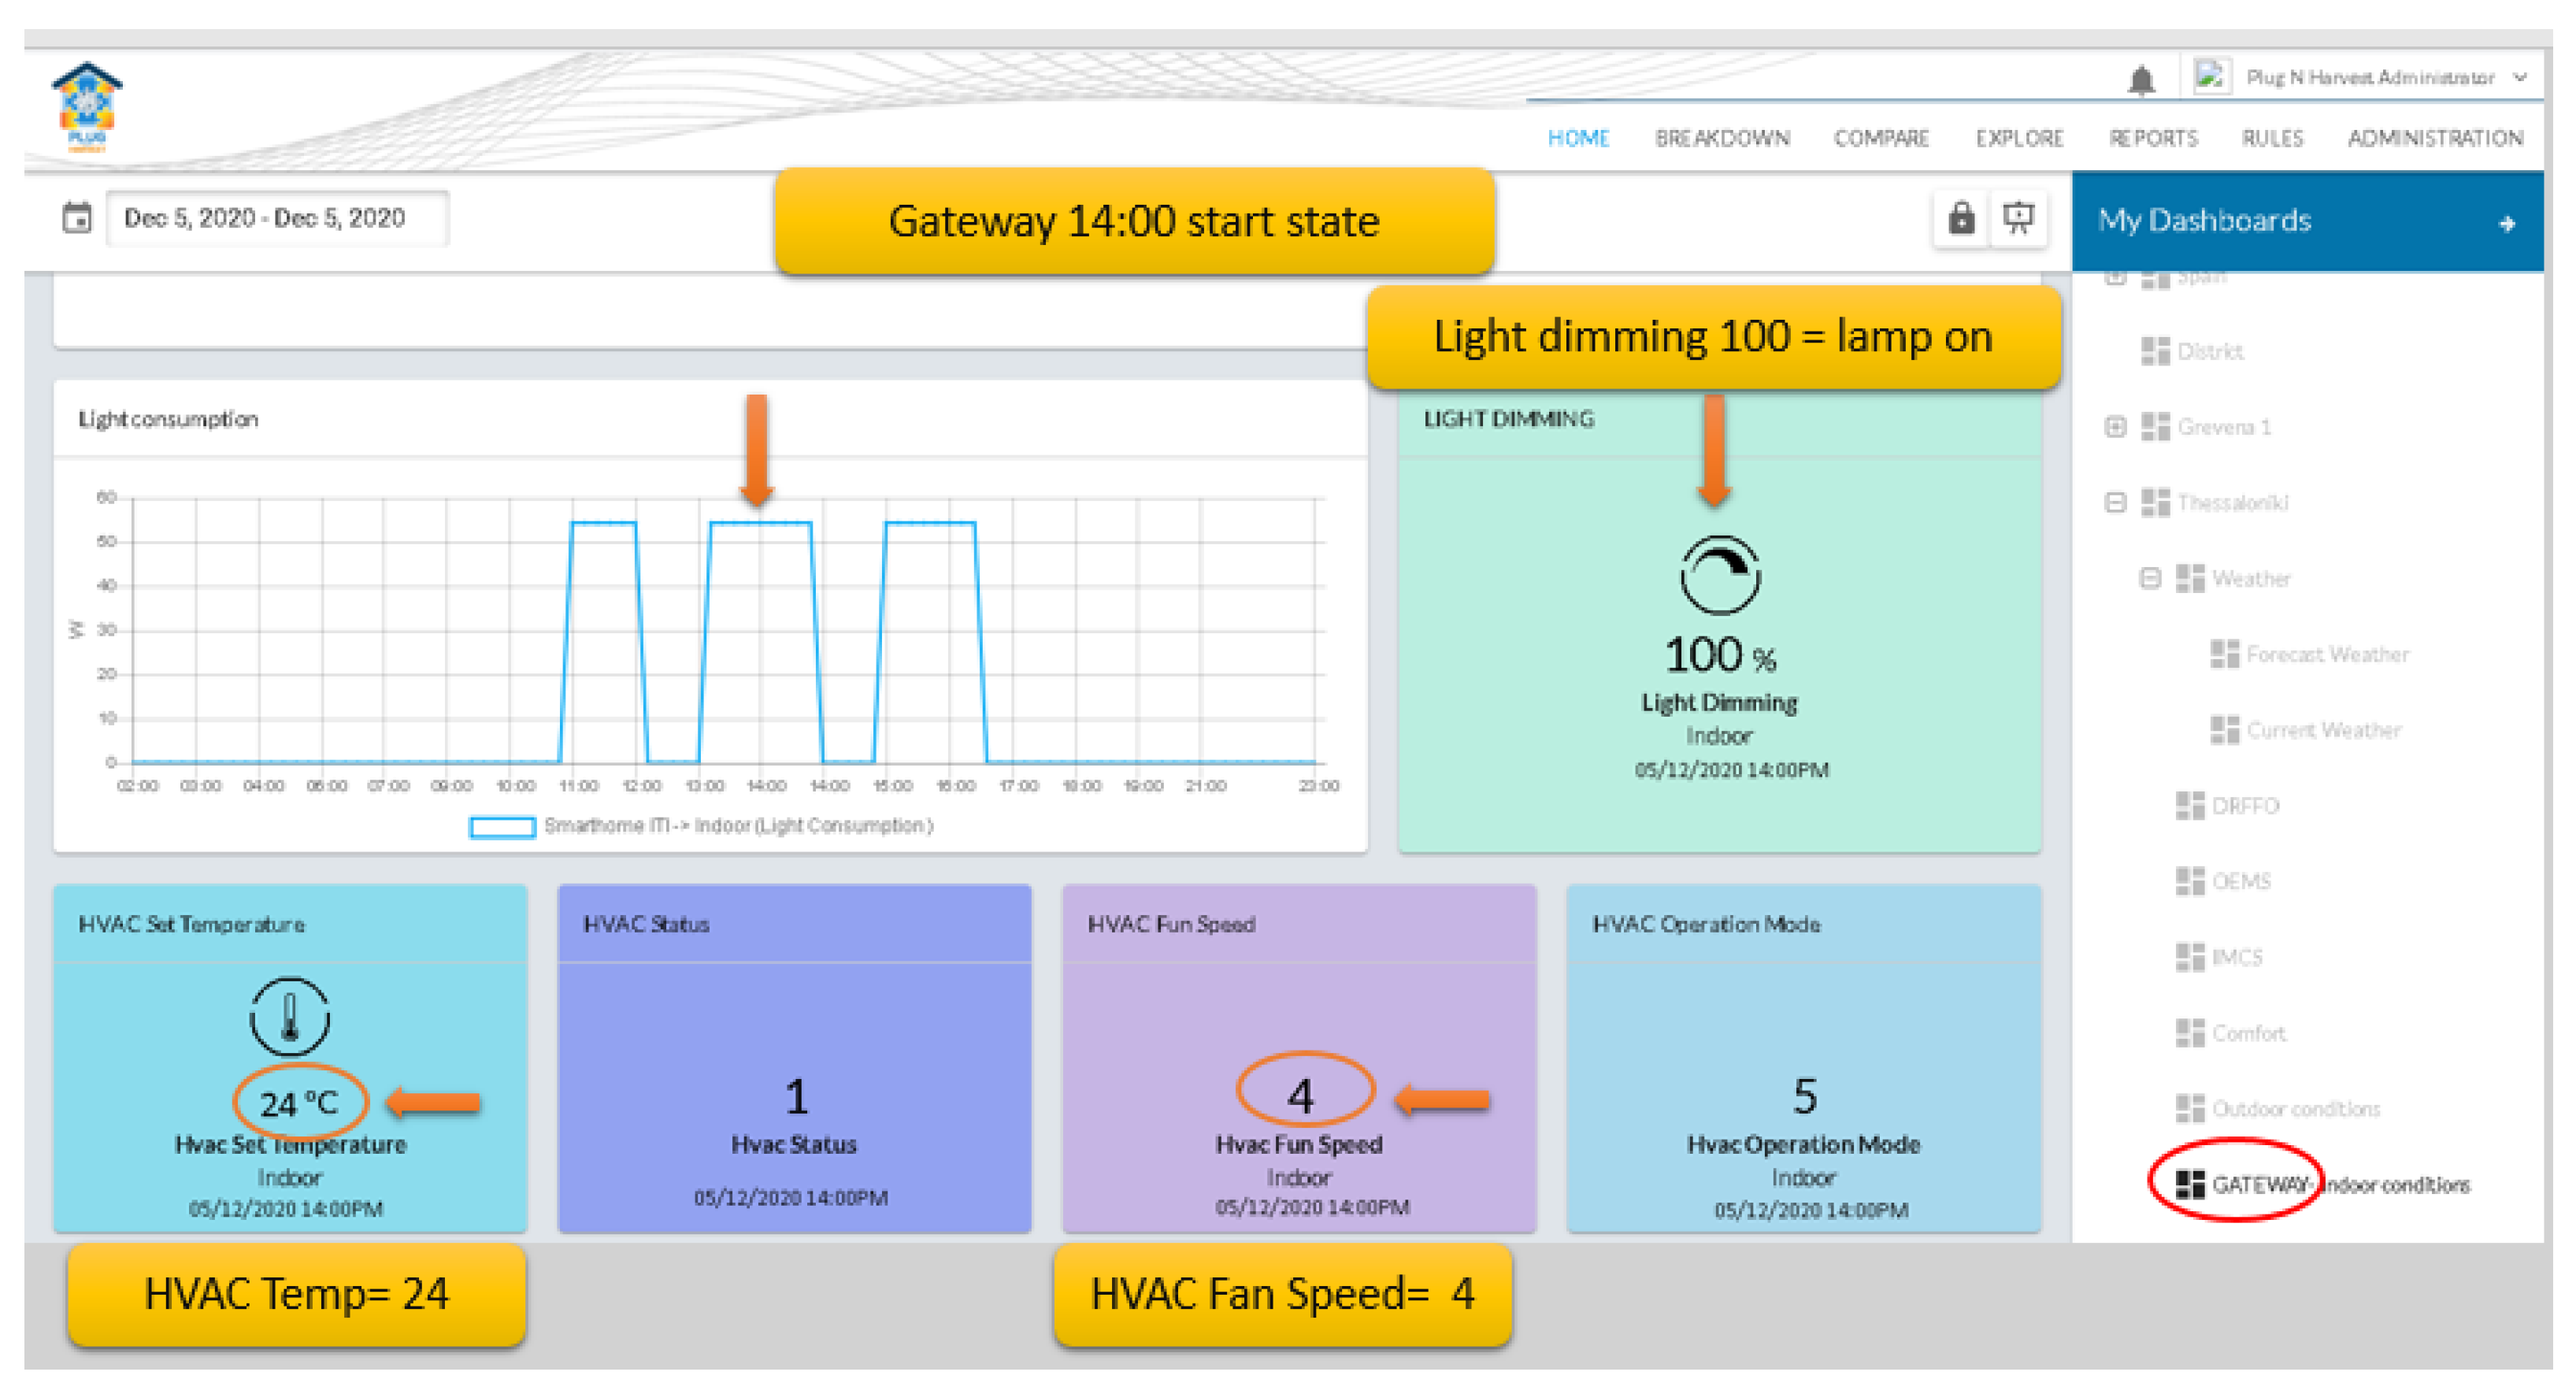Switch to the REPORTS menu tab
This screenshot has width=2576, height=1394.
2152,138
